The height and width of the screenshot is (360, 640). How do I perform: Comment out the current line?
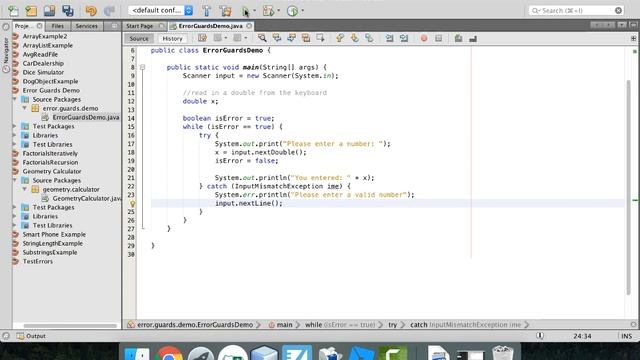[x=458, y=38]
